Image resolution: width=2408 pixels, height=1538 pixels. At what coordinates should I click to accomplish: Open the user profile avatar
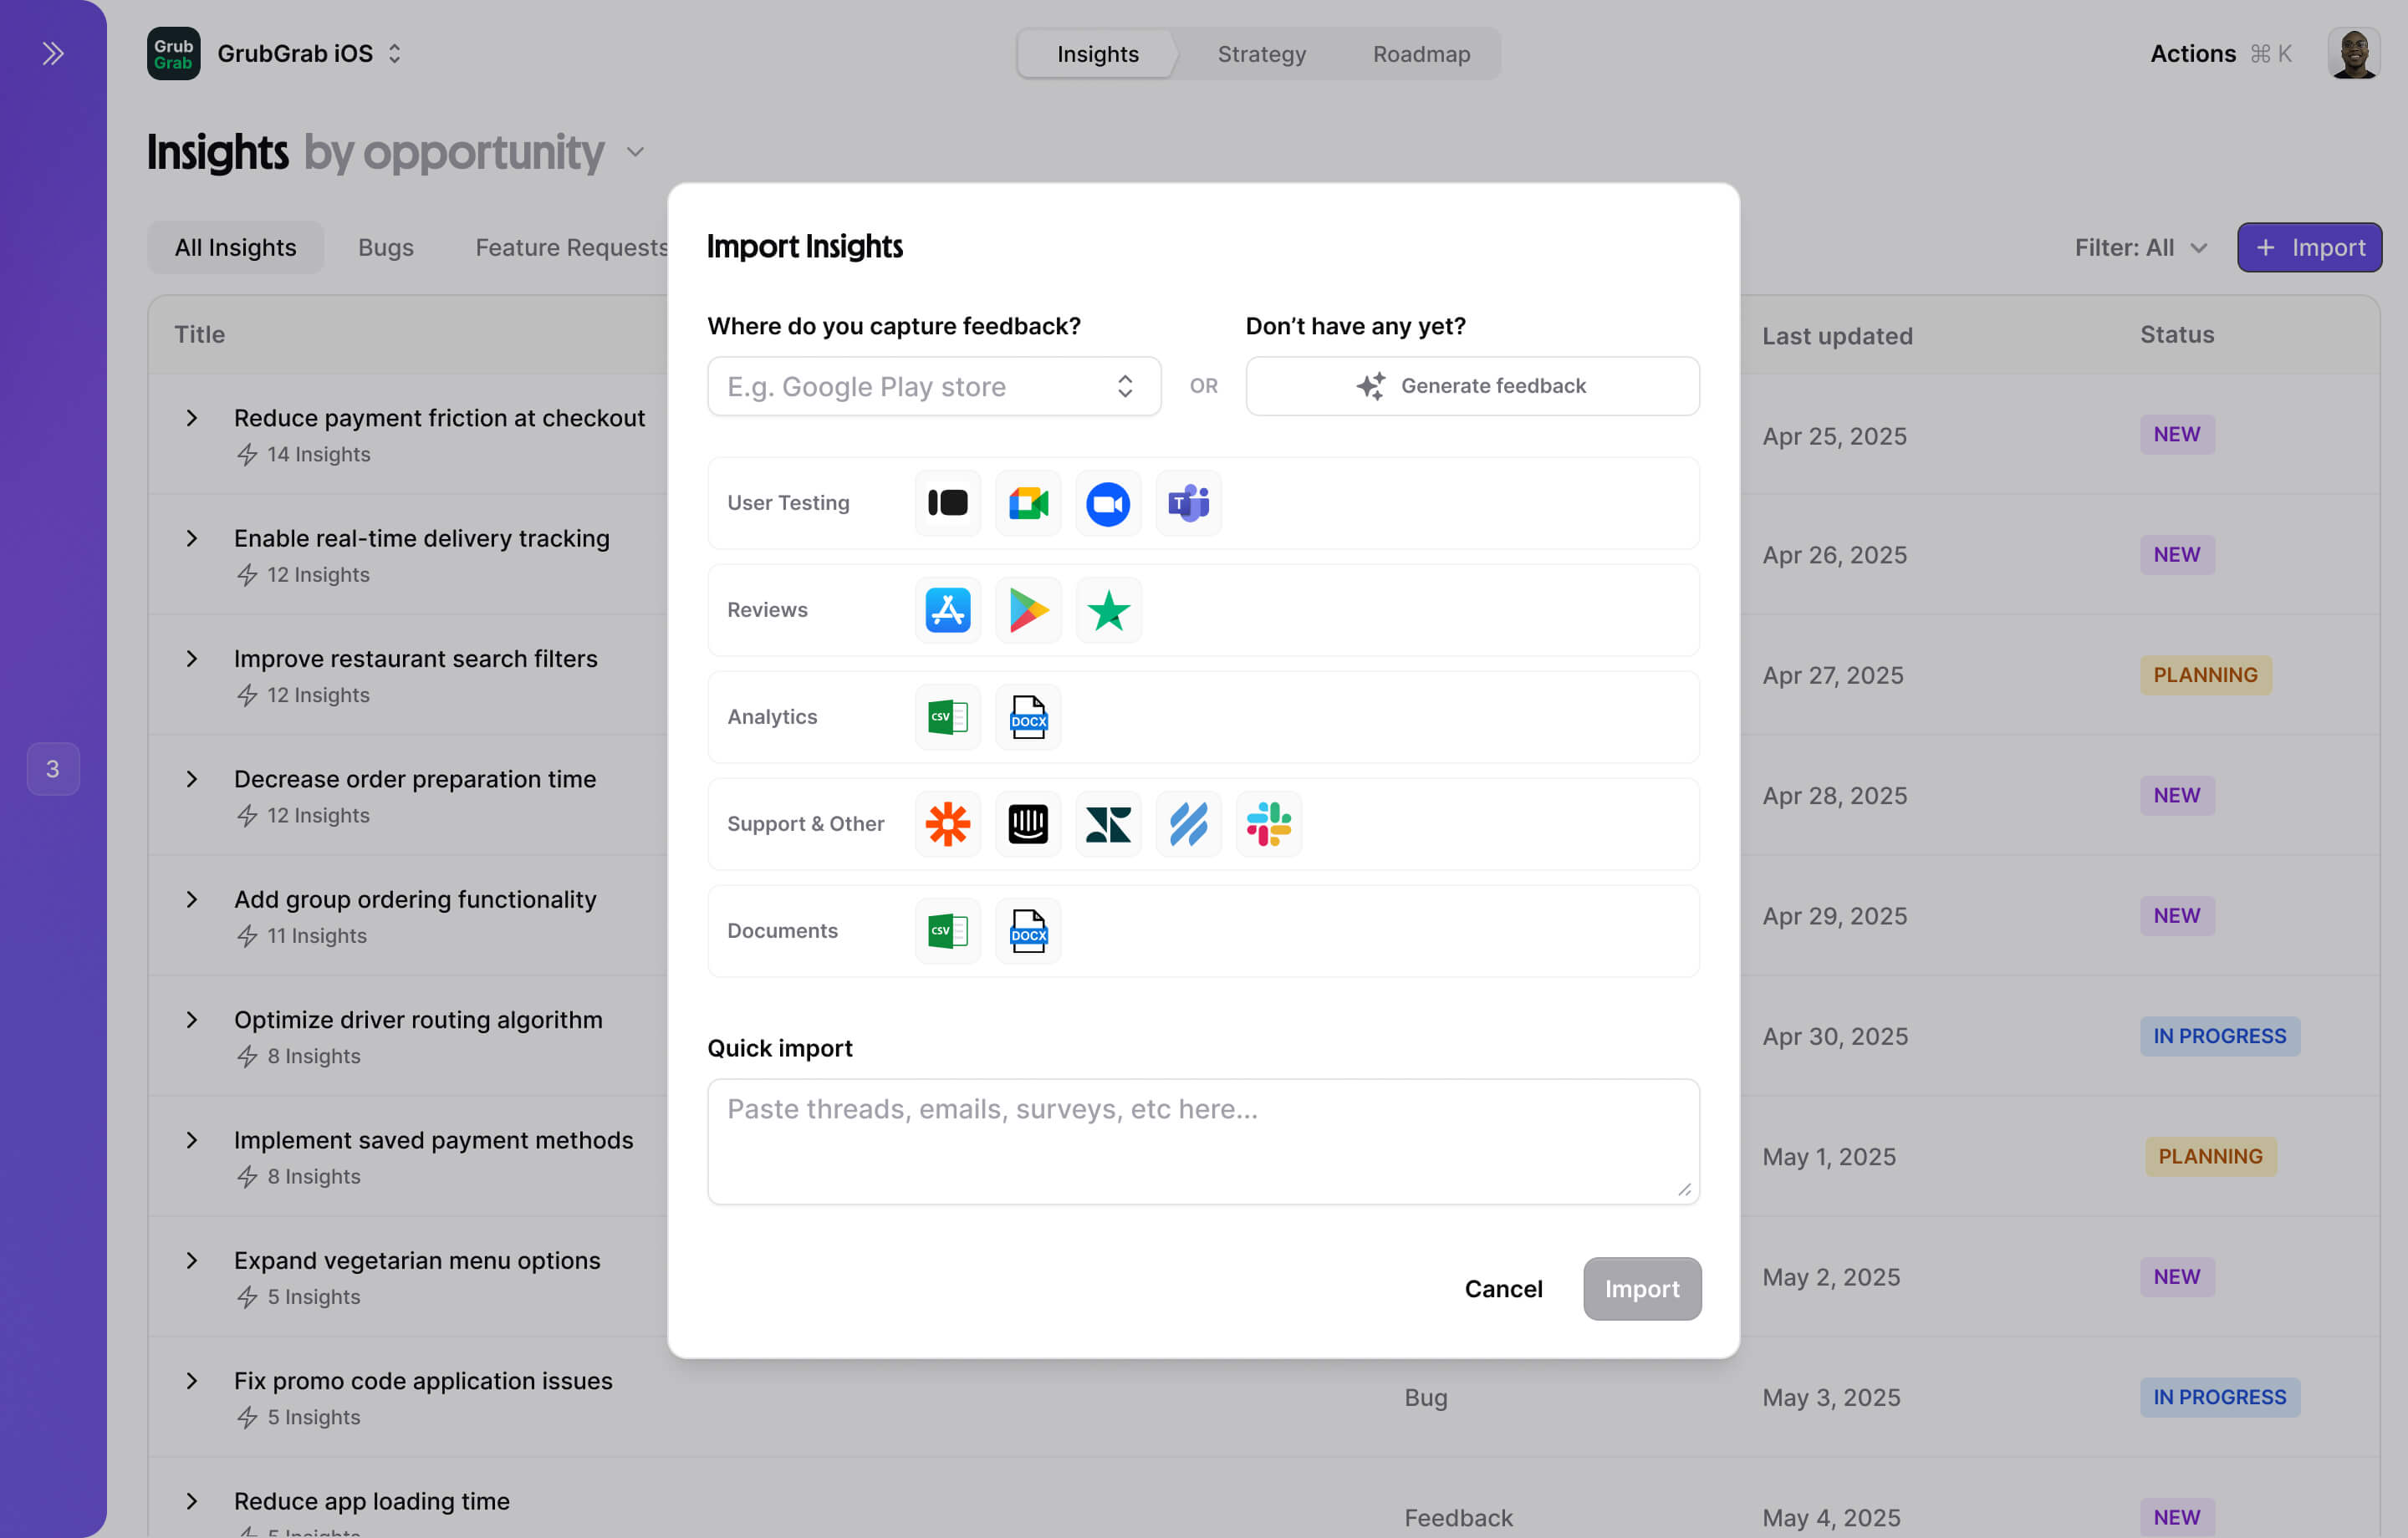(x=2353, y=53)
